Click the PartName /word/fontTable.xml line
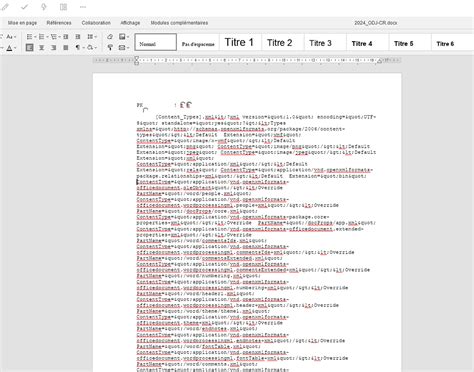 tap(199, 346)
